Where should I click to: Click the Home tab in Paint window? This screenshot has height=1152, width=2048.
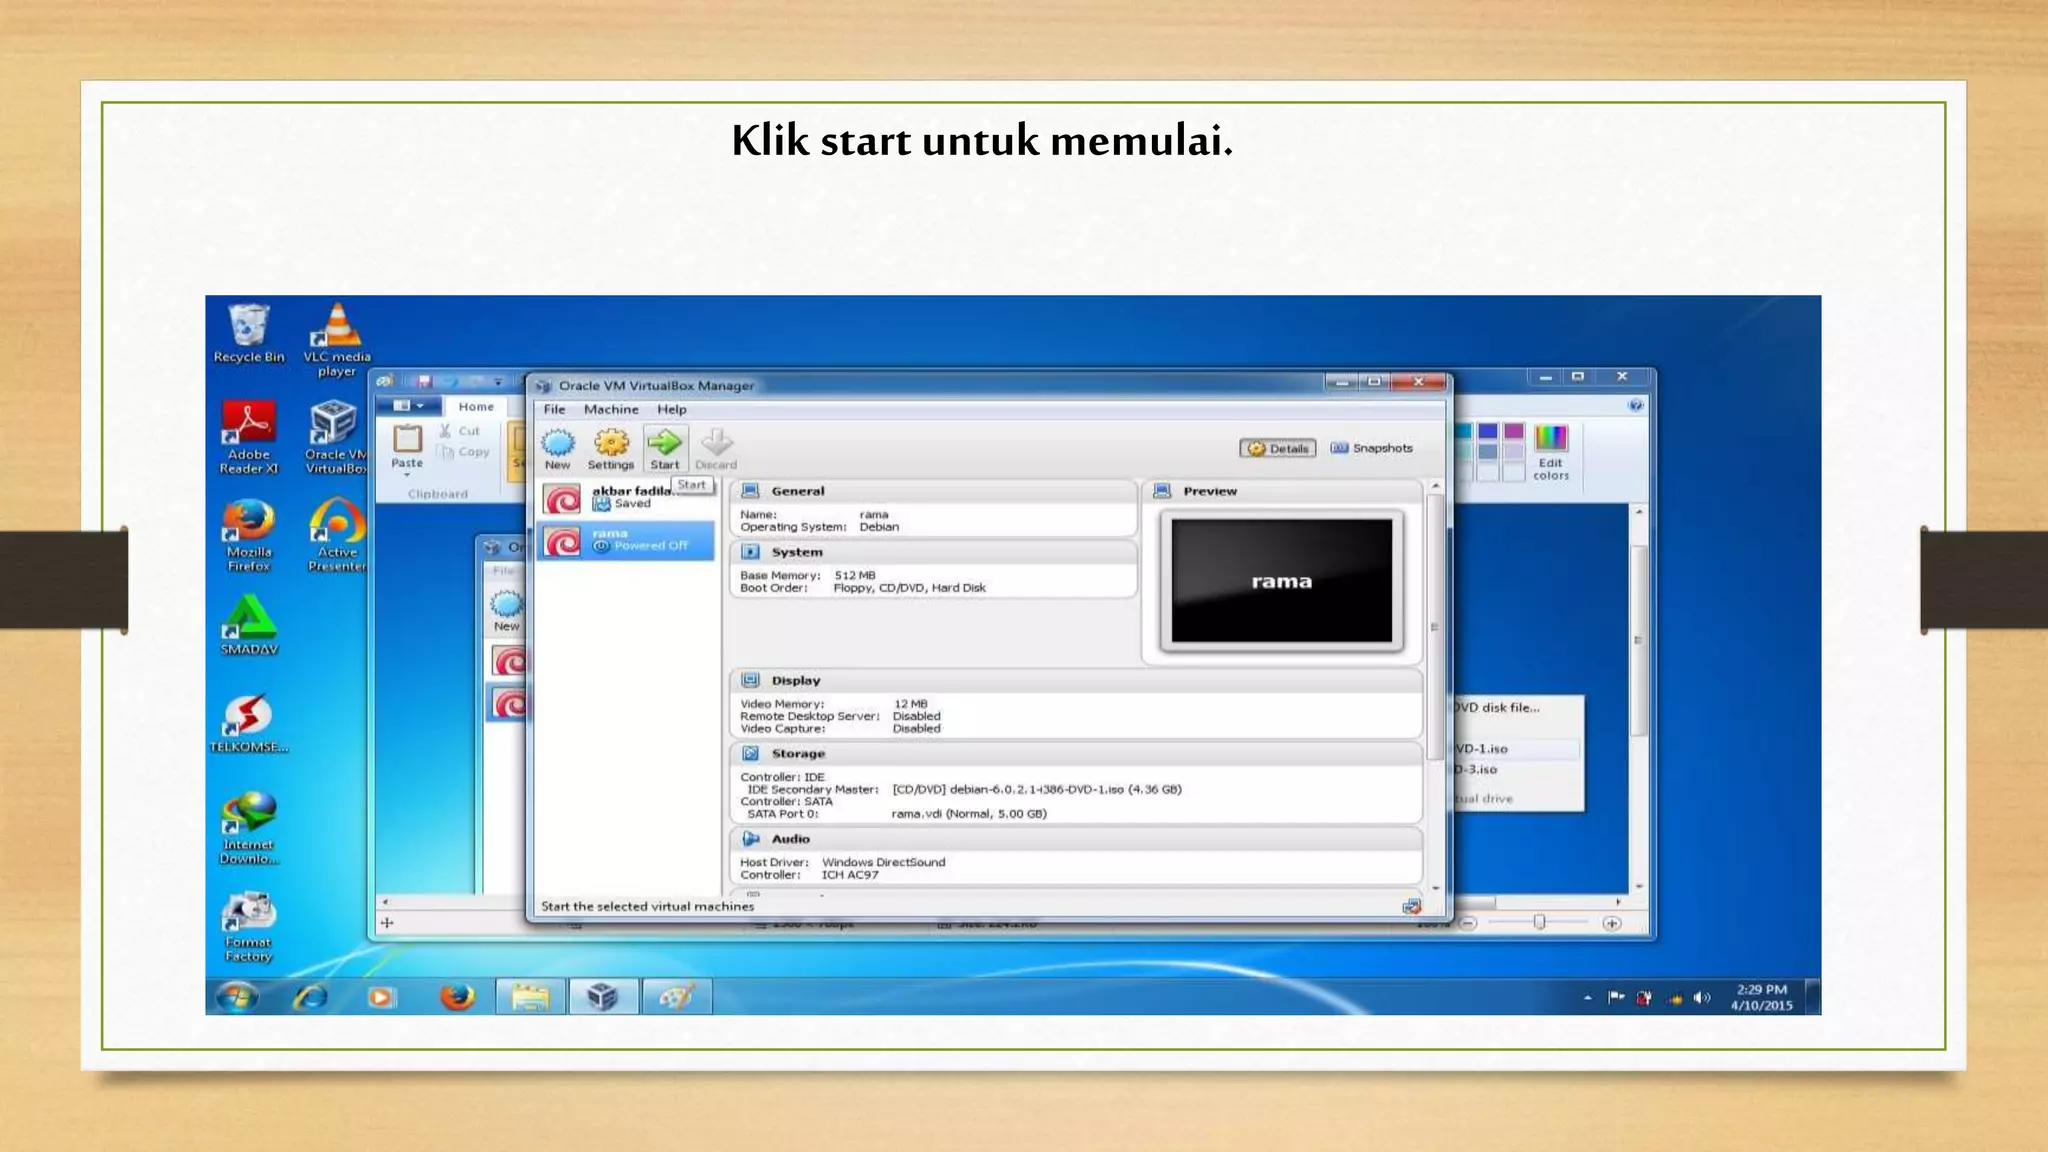tap(476, 406)
